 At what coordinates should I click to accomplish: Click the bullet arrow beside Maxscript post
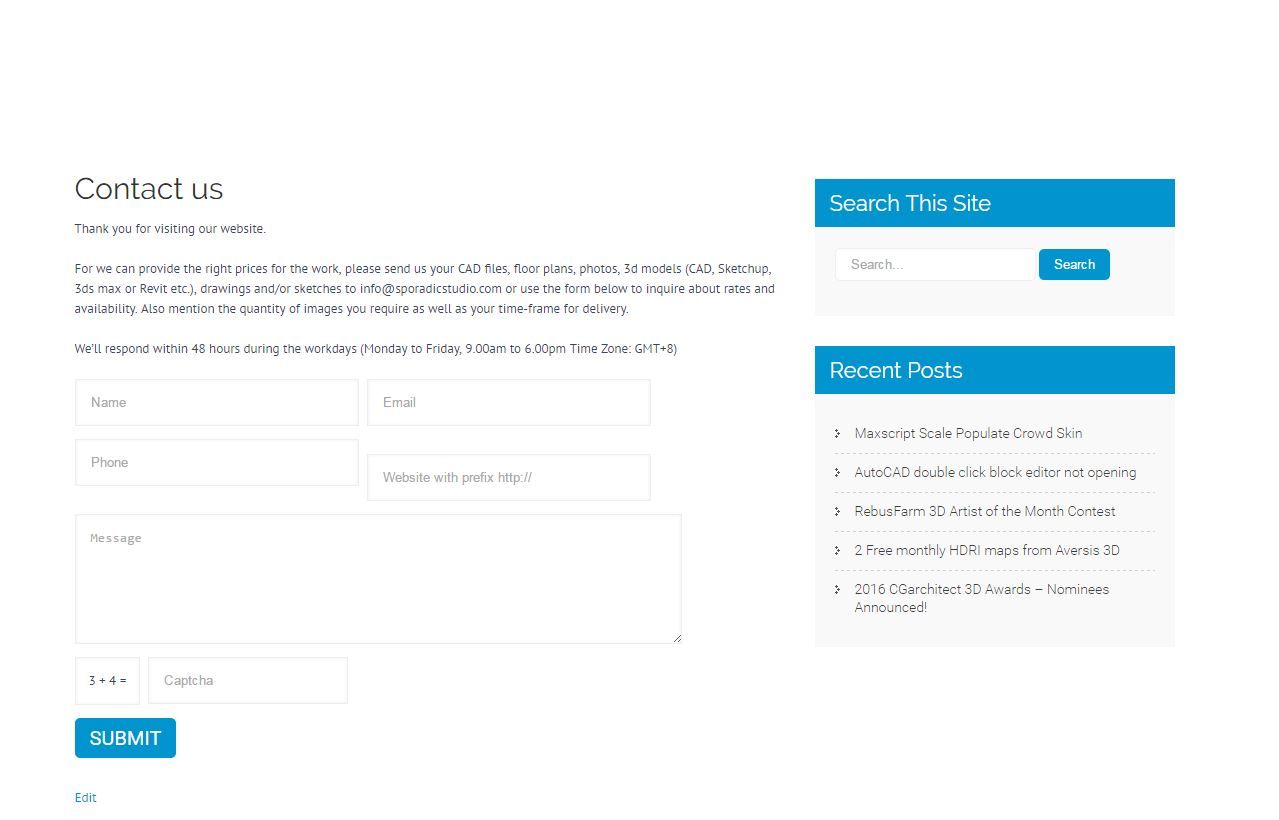click(x=838, y=433)
